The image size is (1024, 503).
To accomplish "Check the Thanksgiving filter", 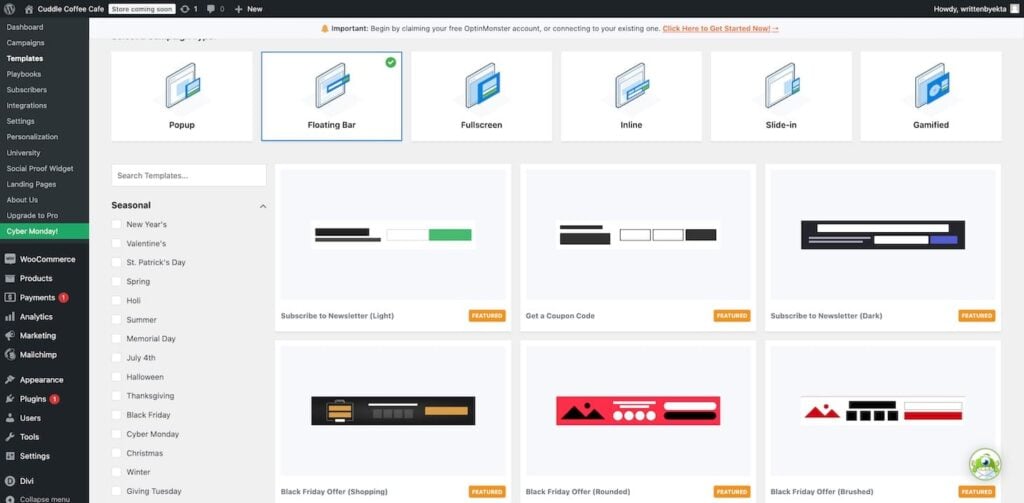I will click(x=116, y=396).
